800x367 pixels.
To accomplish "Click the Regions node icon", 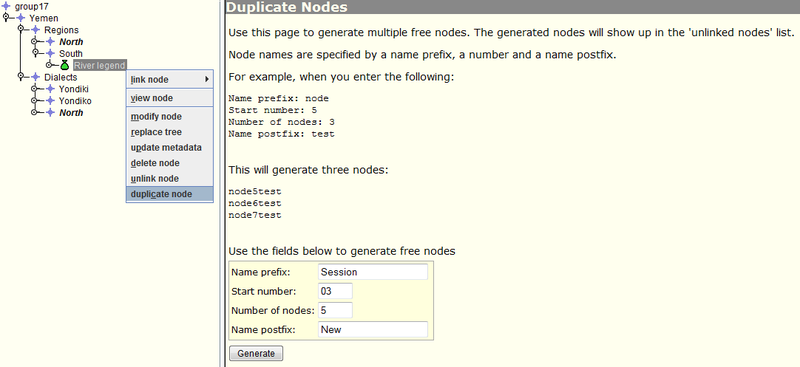I will [x=36, y=30].
